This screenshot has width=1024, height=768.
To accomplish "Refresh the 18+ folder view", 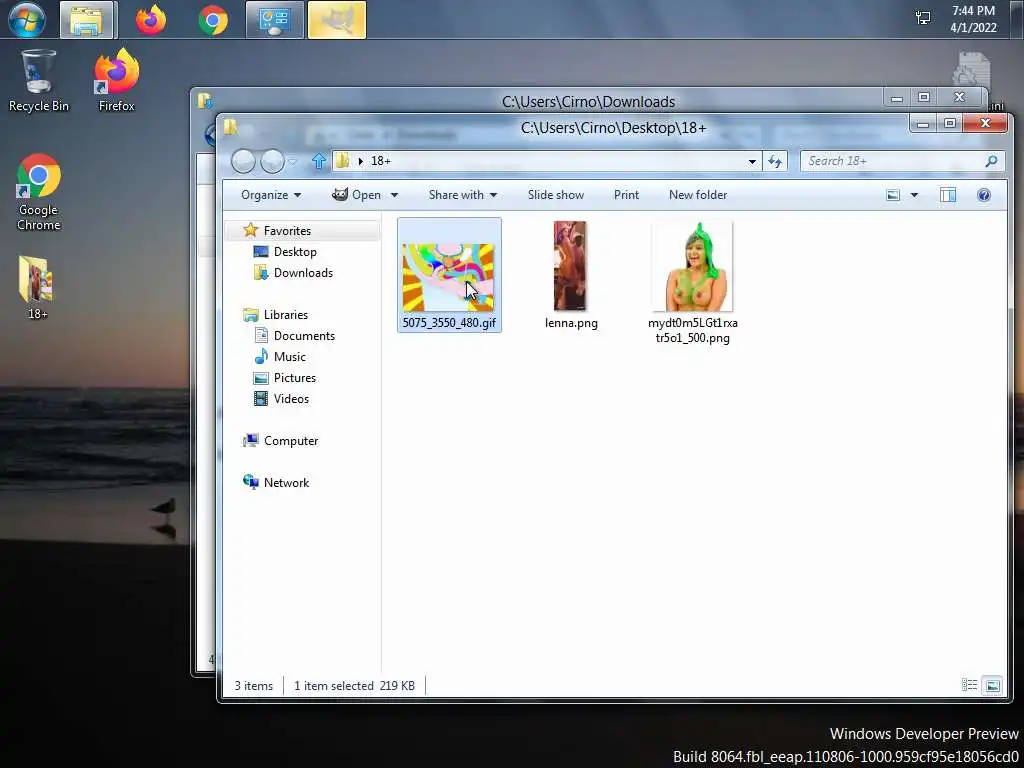I will coord(775,161).
